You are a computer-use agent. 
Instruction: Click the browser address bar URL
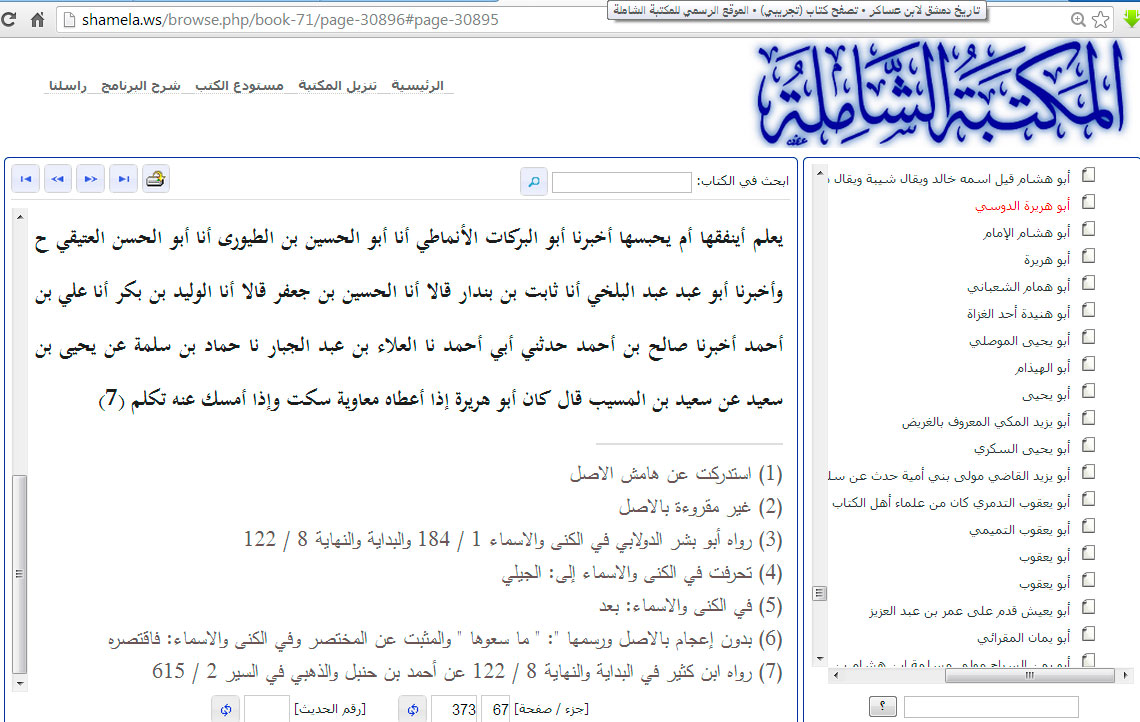290,20
